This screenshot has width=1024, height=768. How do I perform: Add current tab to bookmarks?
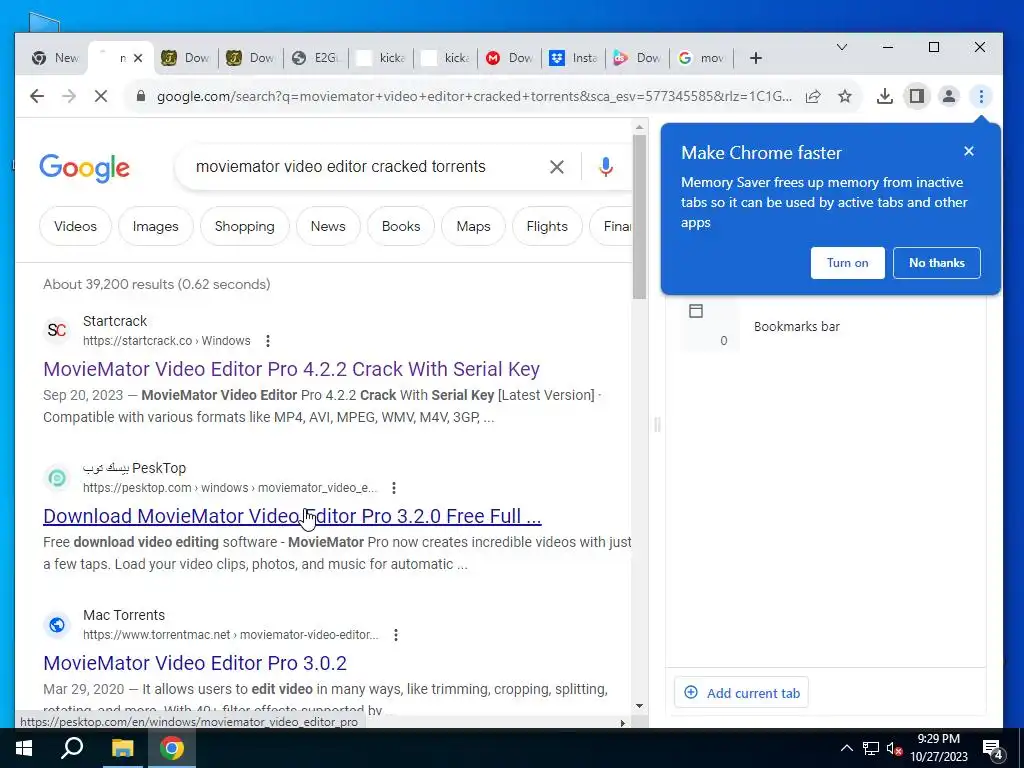pos(742,693)
